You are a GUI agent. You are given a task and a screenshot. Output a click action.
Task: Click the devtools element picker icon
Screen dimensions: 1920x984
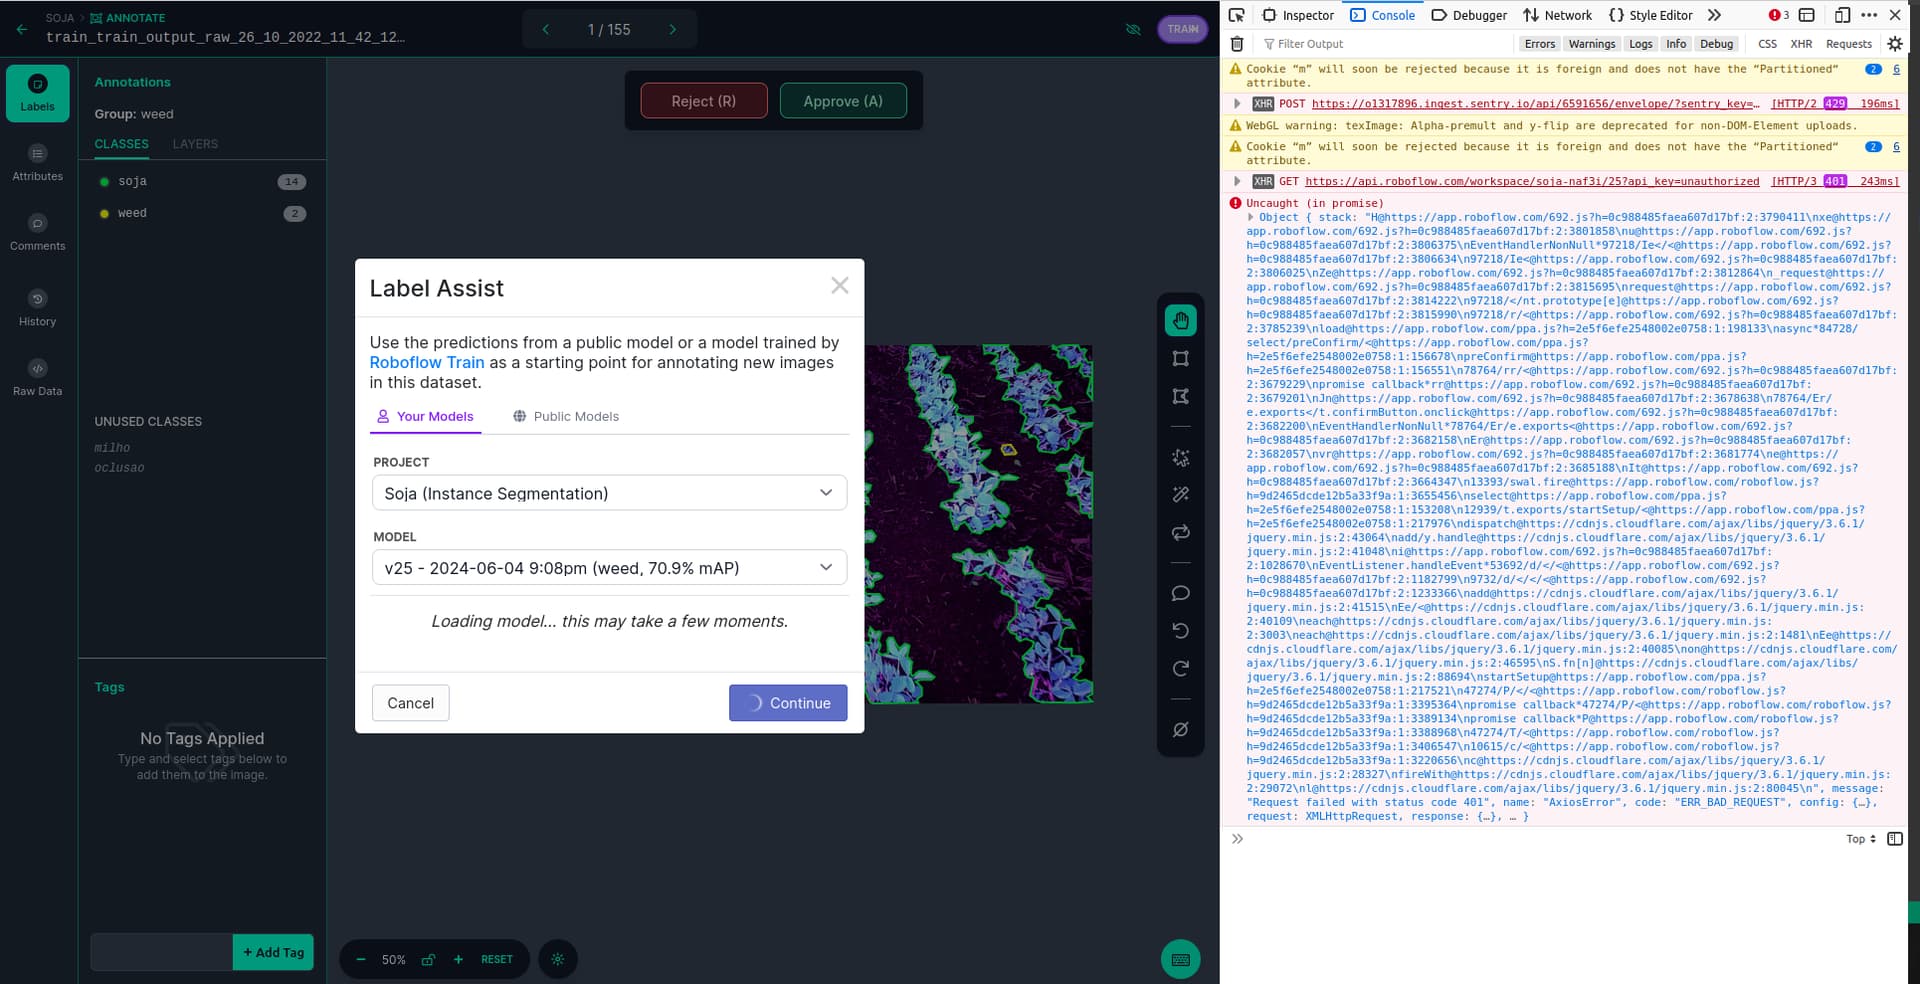point(1237,15)
